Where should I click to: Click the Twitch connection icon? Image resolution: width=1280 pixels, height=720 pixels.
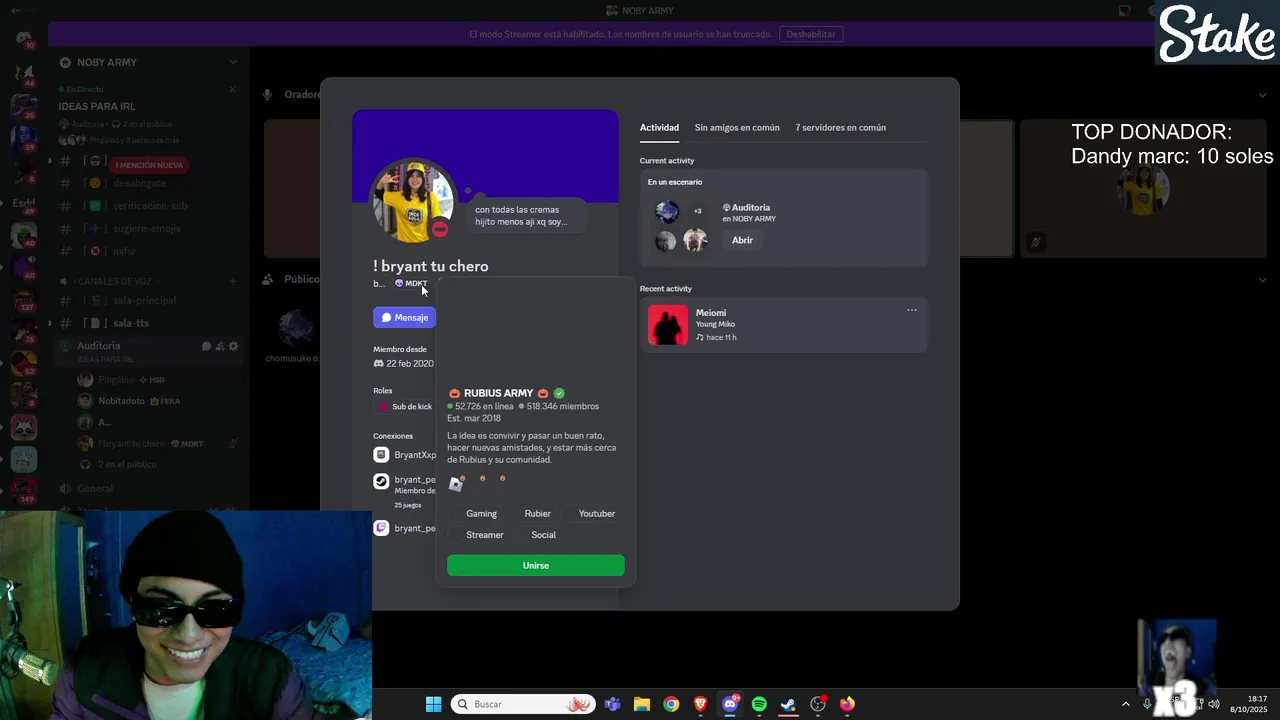pyautogui.click(x=381, y=528)
